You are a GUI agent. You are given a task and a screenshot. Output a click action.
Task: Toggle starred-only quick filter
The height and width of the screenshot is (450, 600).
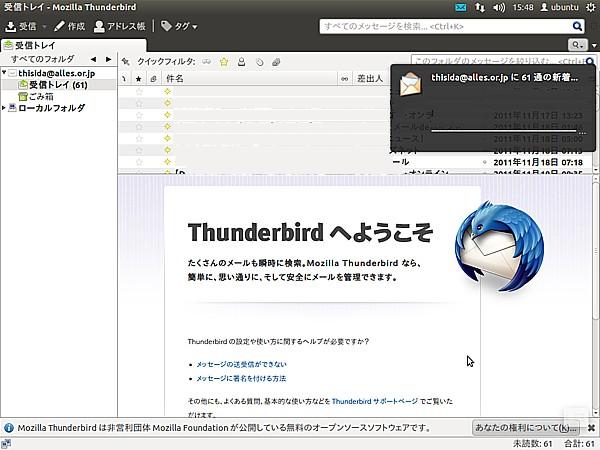tap(224, 62)
